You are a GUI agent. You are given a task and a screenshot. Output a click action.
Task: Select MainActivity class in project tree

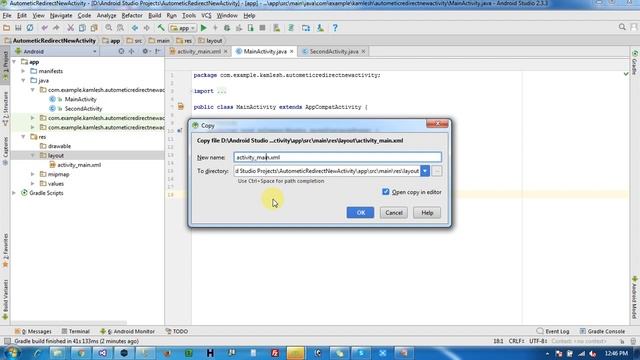click(x=80, y=99)
